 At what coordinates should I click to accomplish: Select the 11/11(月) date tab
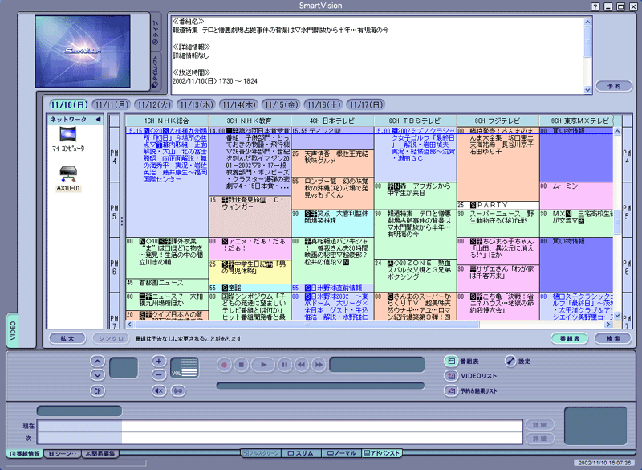tap(111, 105)
